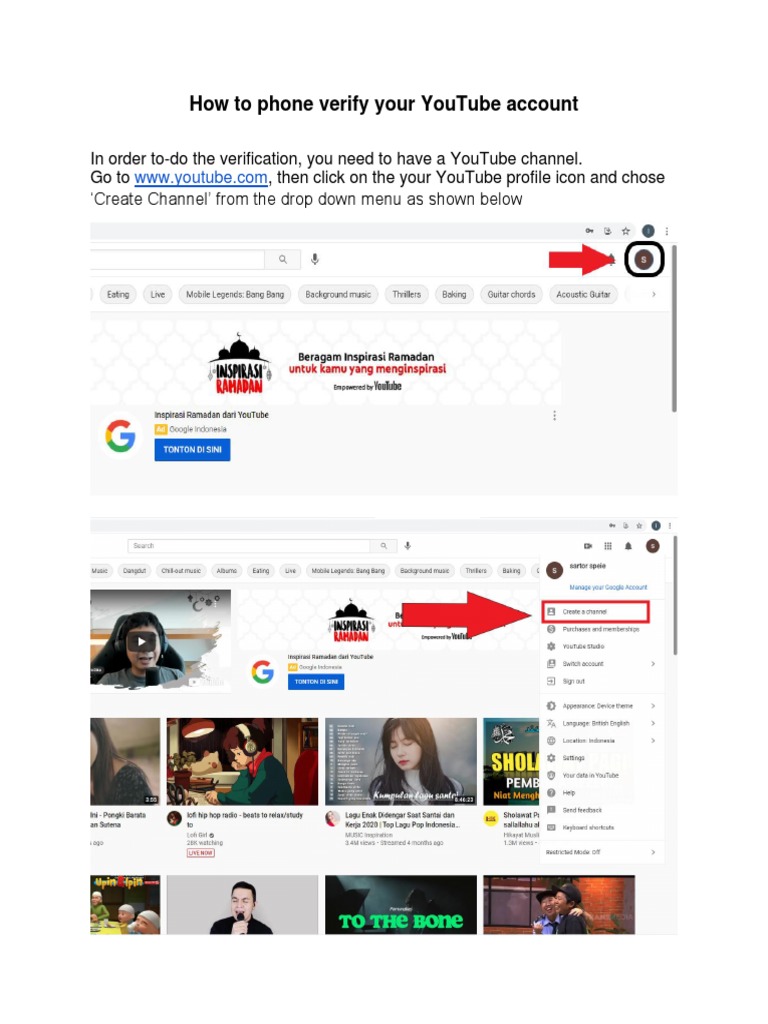Select the 'Mobile Legends: Bang Bang' chip in the first screenshot
This screenshot has height=1024, width=768.
[235, 295]
